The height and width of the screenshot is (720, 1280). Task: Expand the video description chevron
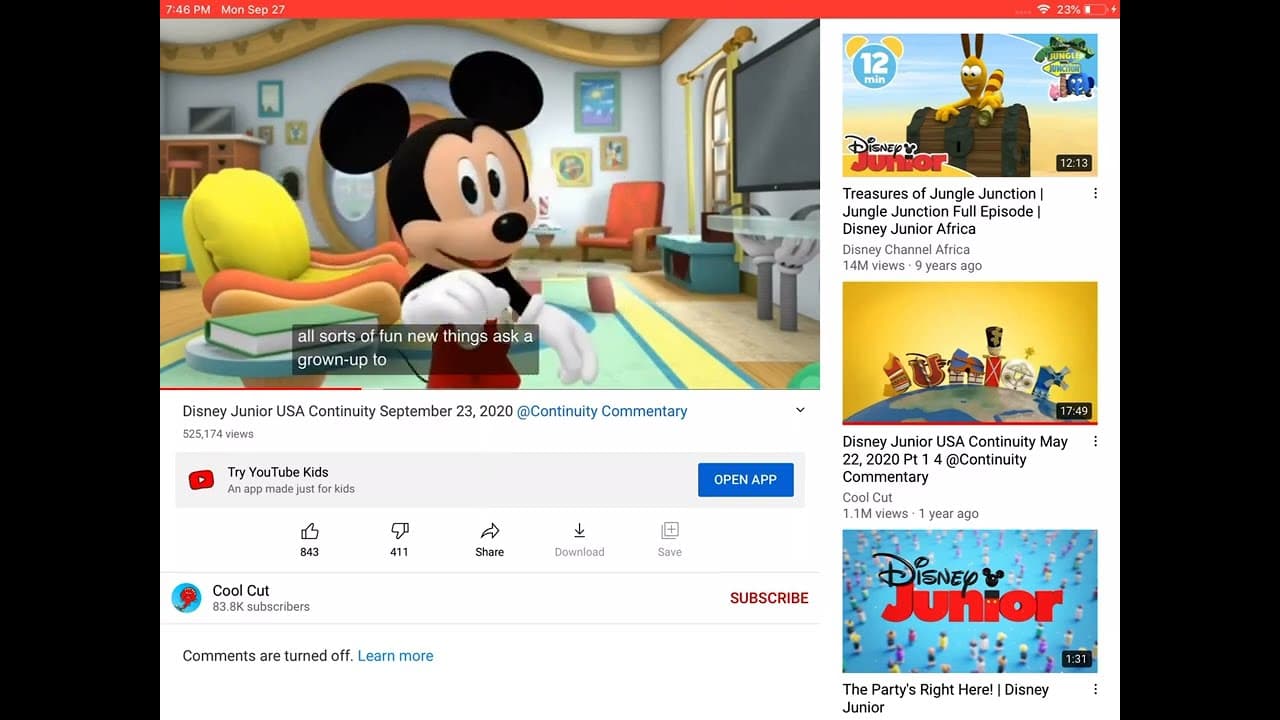[800, 410]
